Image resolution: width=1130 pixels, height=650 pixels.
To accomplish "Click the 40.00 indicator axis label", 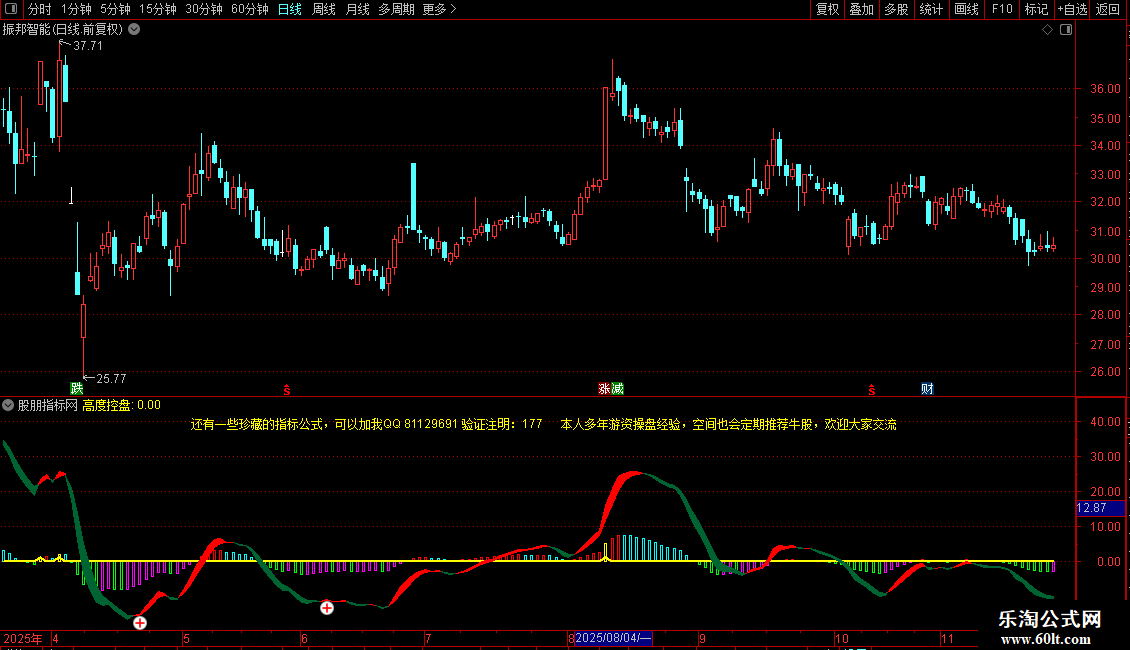I will (1105, 422).
